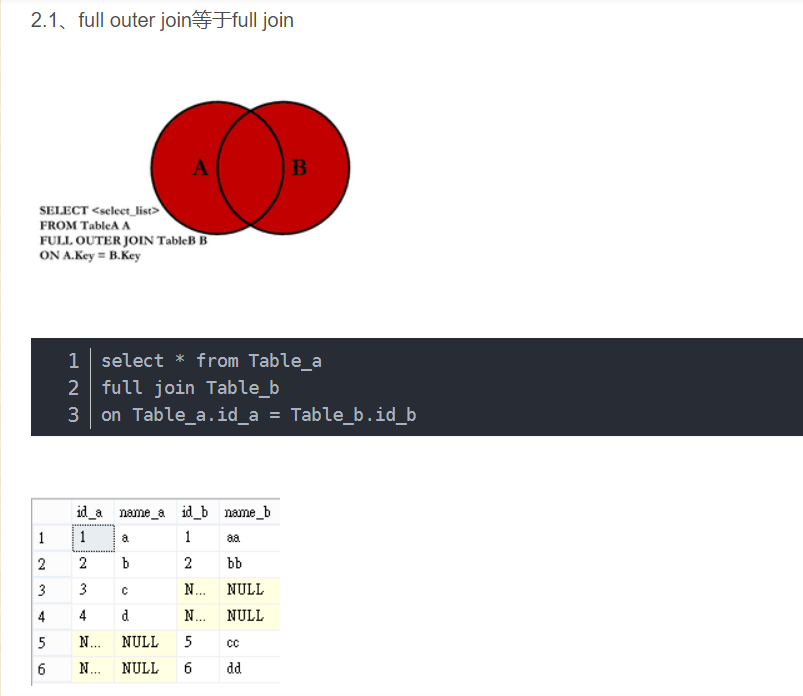Click code line 'on Table_a.id_a = Table_b.id_b'

259,414
